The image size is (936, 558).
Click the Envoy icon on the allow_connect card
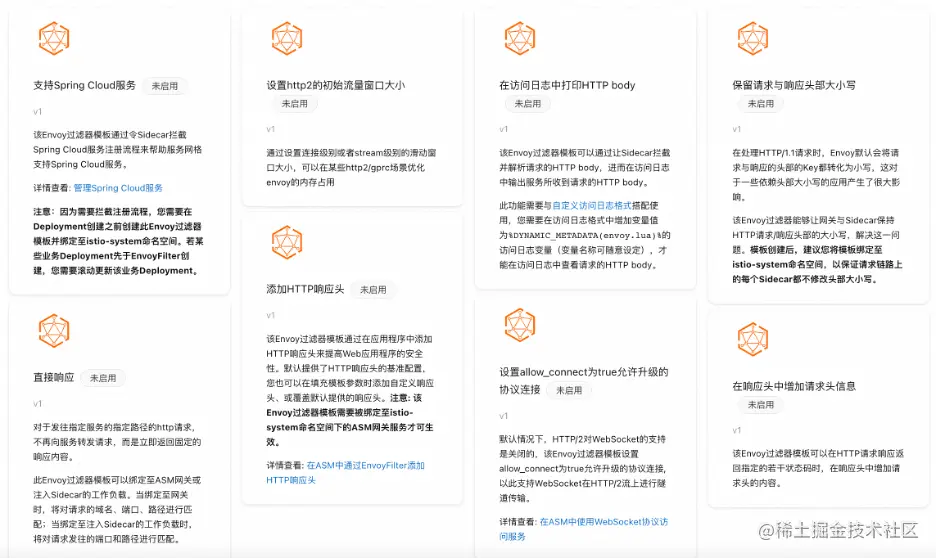pos(520,325)
